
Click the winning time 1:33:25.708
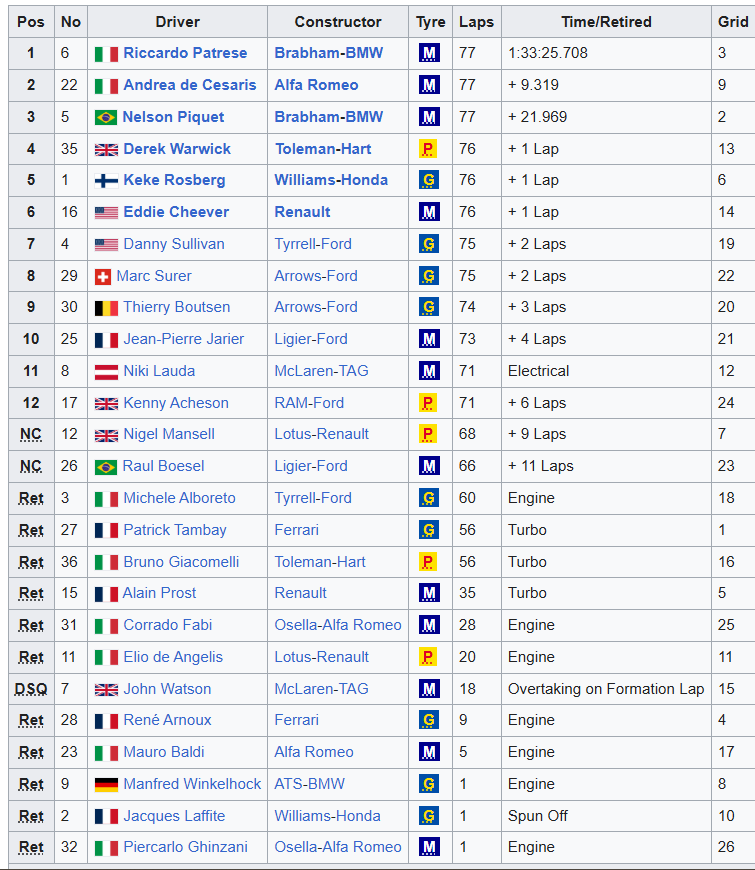pos(548,53)
